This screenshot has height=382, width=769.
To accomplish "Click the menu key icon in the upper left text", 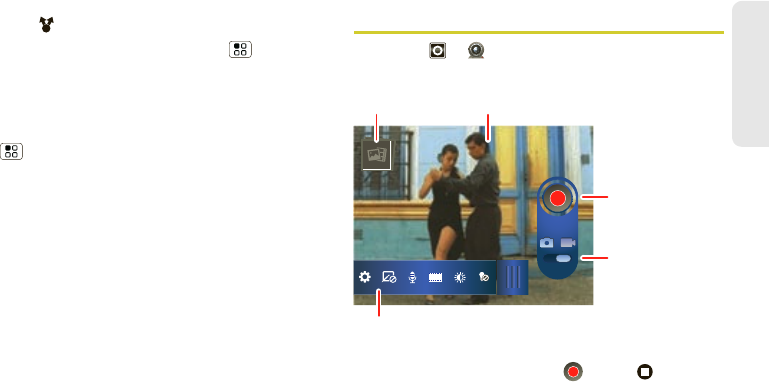I will point(240,50).
